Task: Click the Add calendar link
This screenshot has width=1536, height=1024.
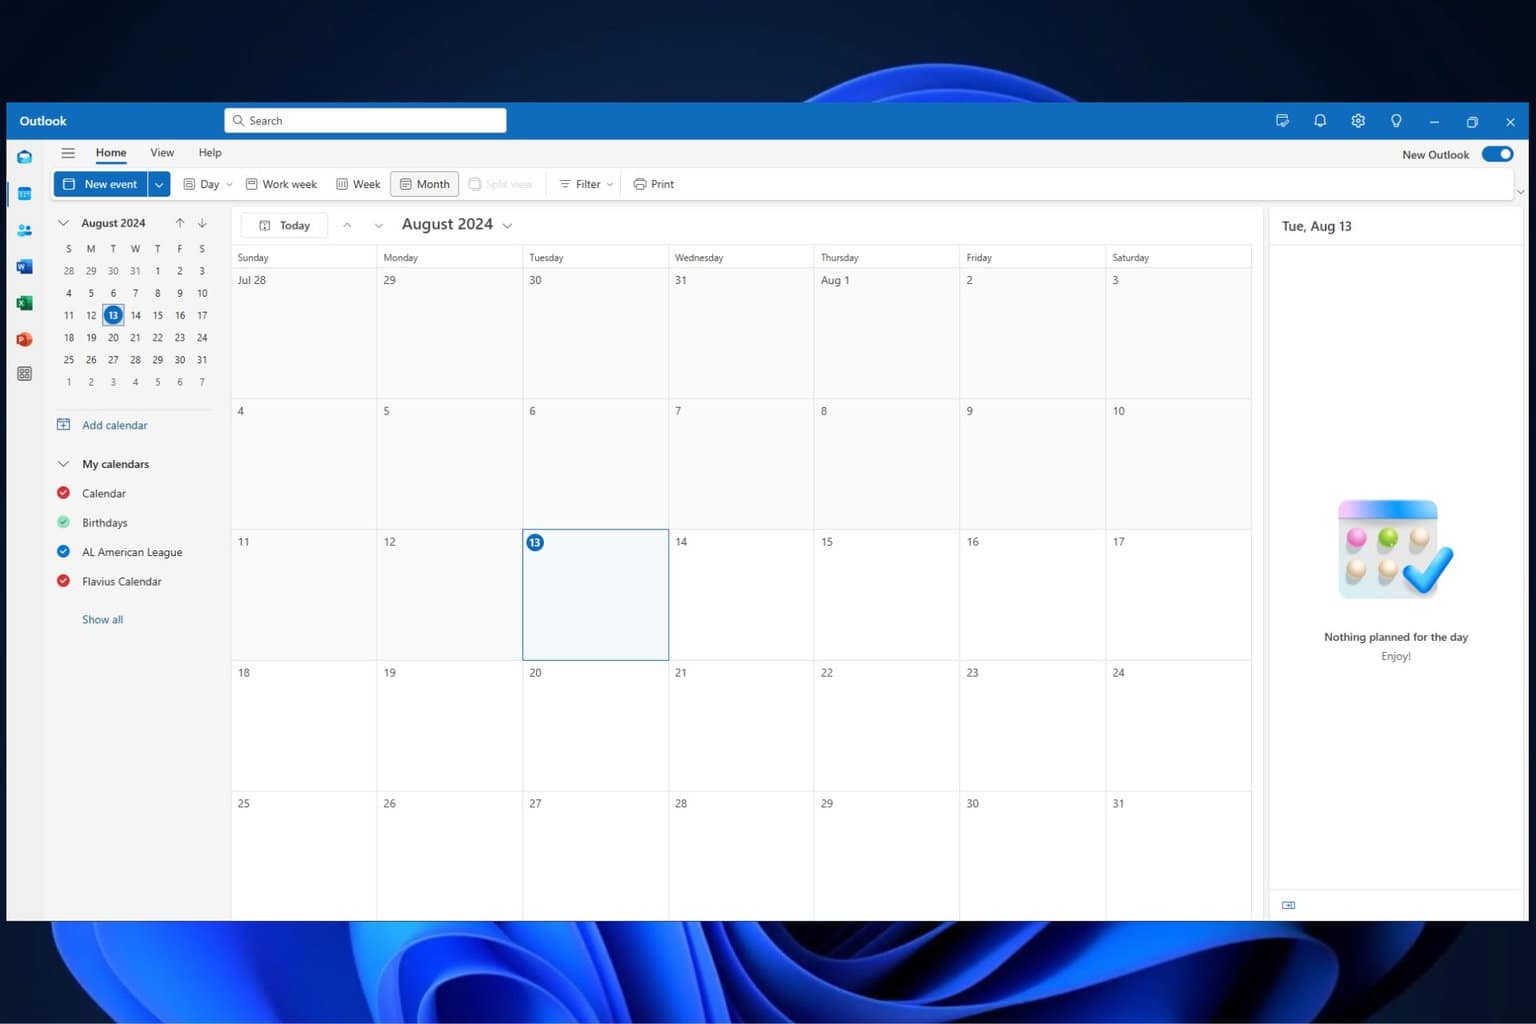Action: (x=115, y=425)
